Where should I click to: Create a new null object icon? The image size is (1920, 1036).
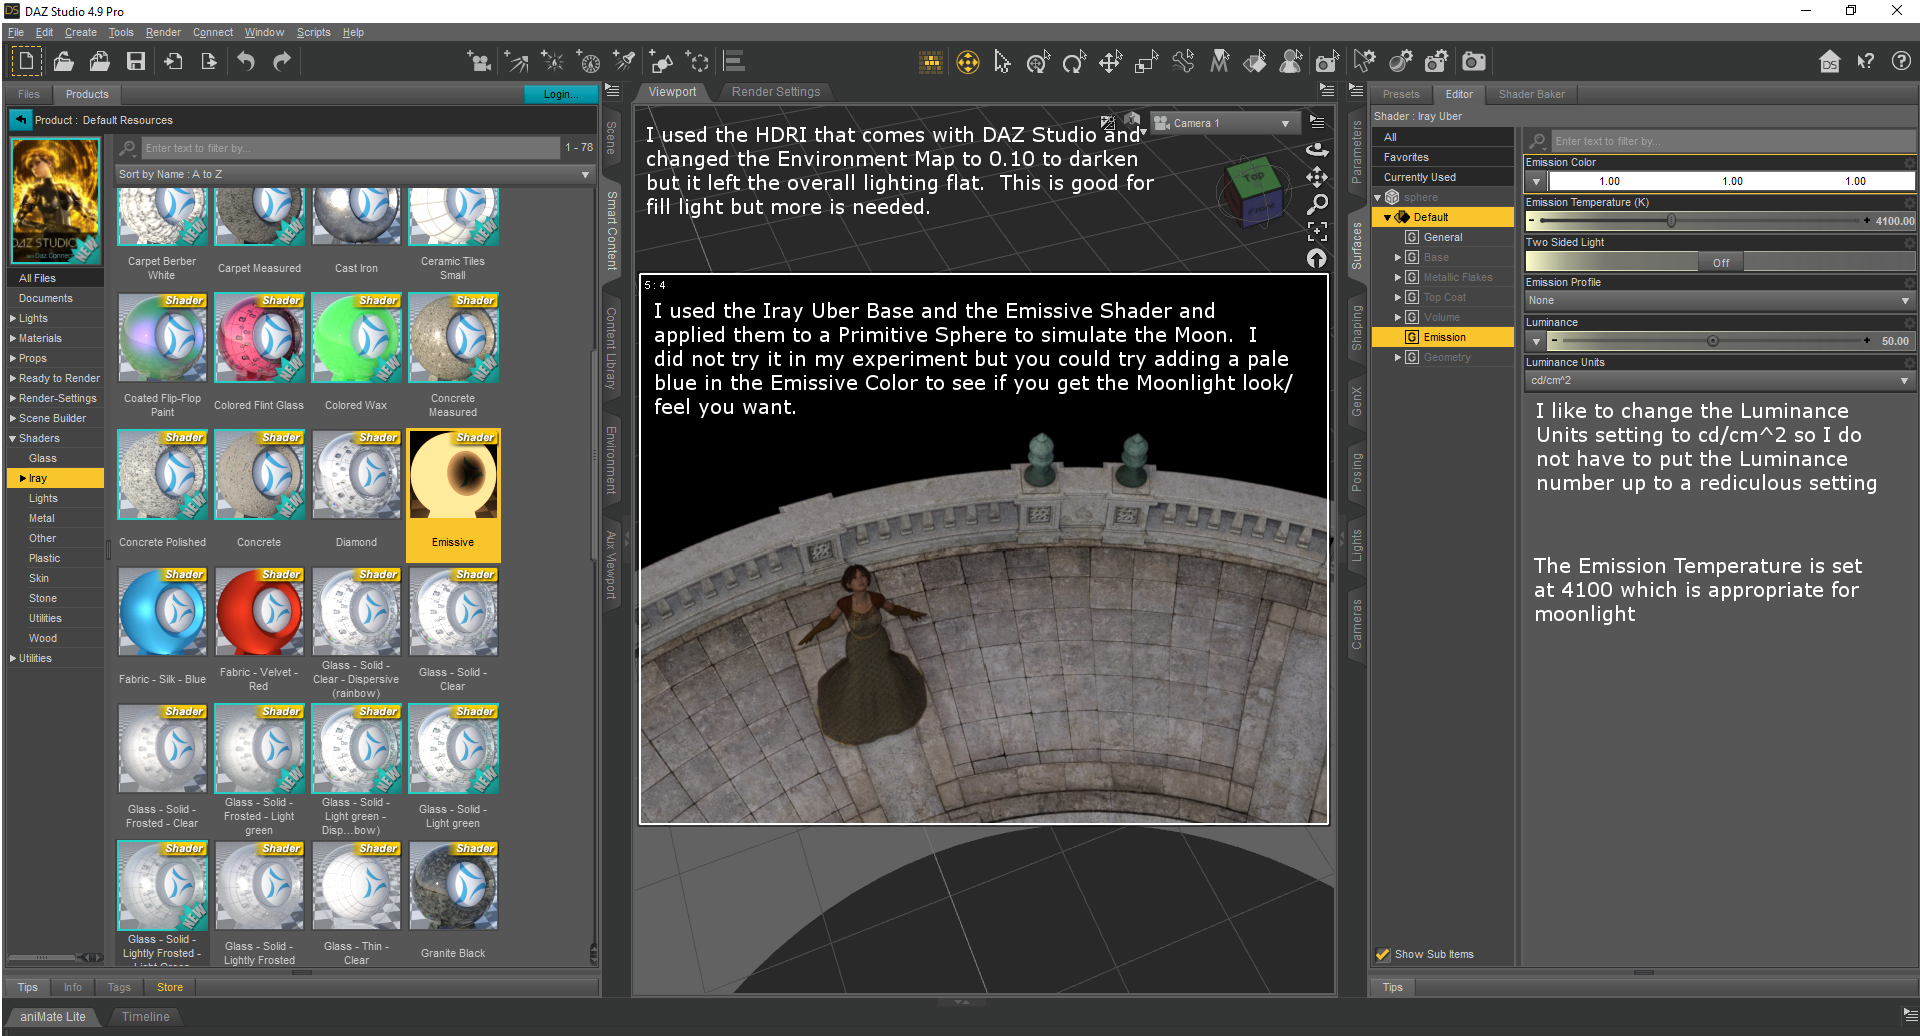tap(698, 62)
